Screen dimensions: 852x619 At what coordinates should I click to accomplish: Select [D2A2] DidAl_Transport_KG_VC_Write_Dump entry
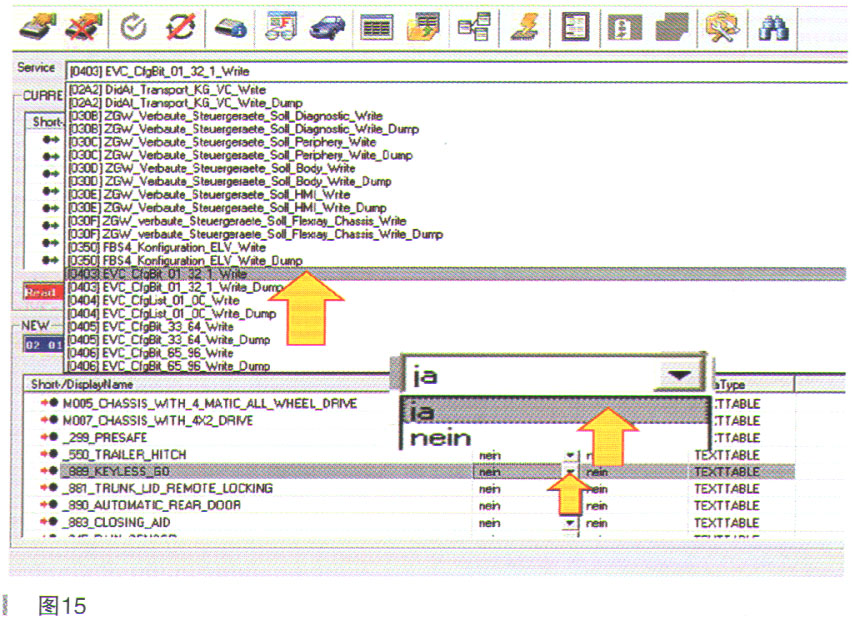185,103
